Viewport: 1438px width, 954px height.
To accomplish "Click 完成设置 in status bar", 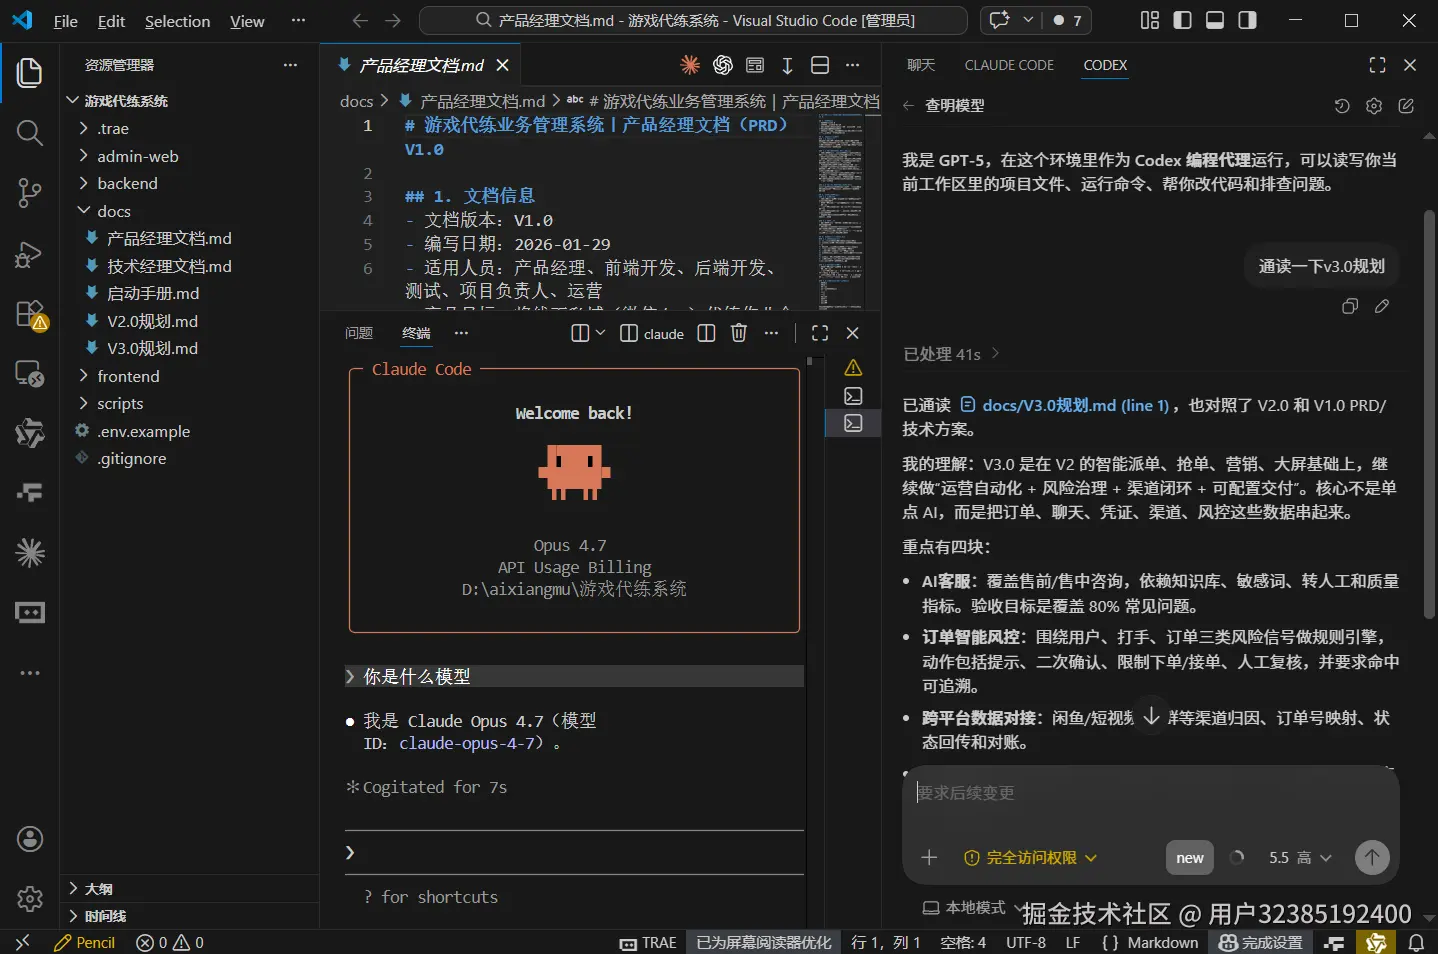I will [1261, 942].
